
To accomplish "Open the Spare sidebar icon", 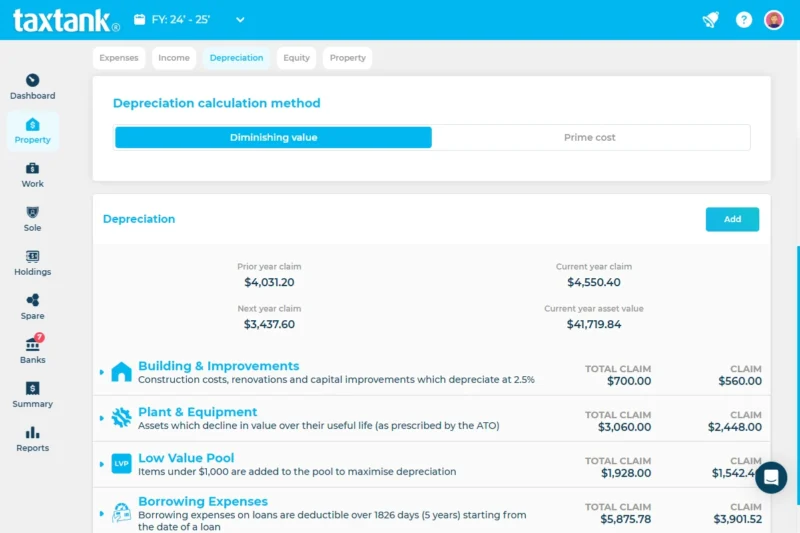I will pyautogui.click(x=32, y=301).
